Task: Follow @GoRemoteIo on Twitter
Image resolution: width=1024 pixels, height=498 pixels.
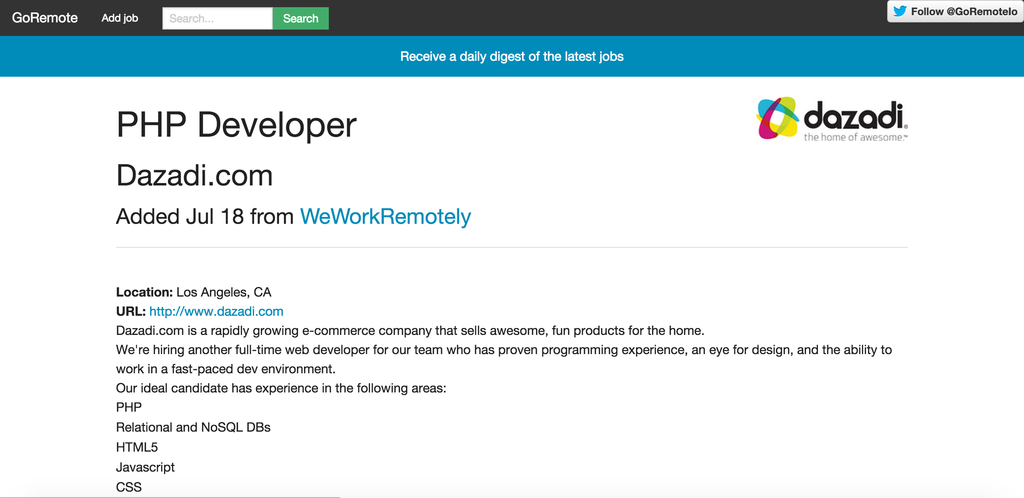Action: (x=955, y=11)
